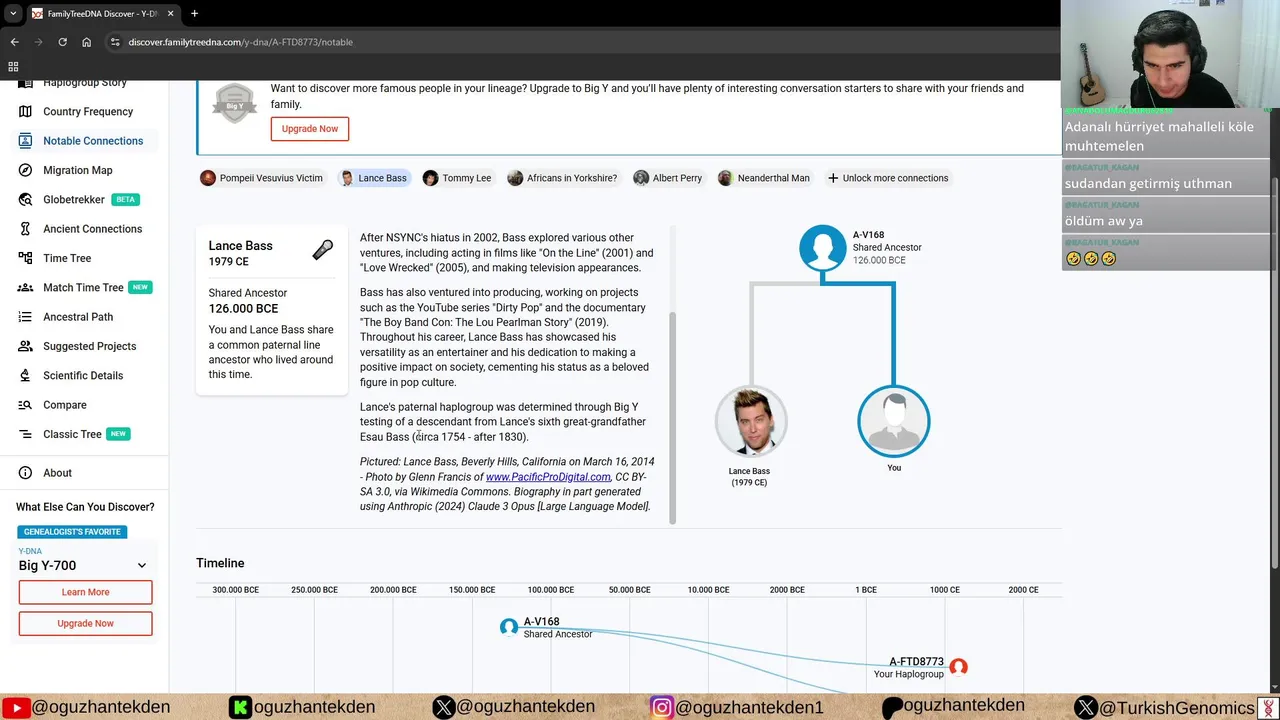This screenshot has height=720, width=1280.
Task: Click the BETA badge next to Globetrekker
Action: pyautogui.click(x=125, y=199)
